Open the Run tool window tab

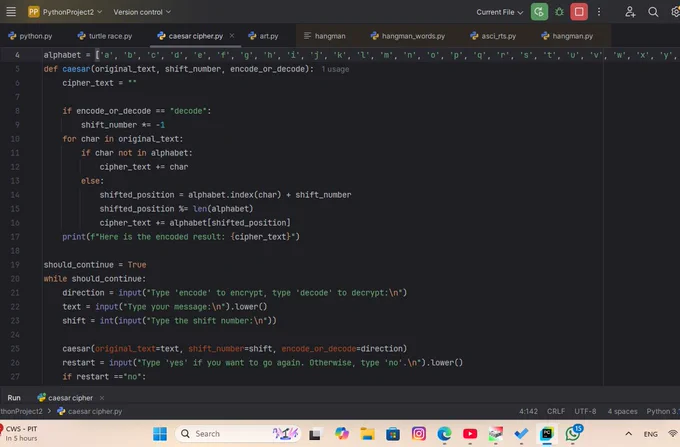14,397
